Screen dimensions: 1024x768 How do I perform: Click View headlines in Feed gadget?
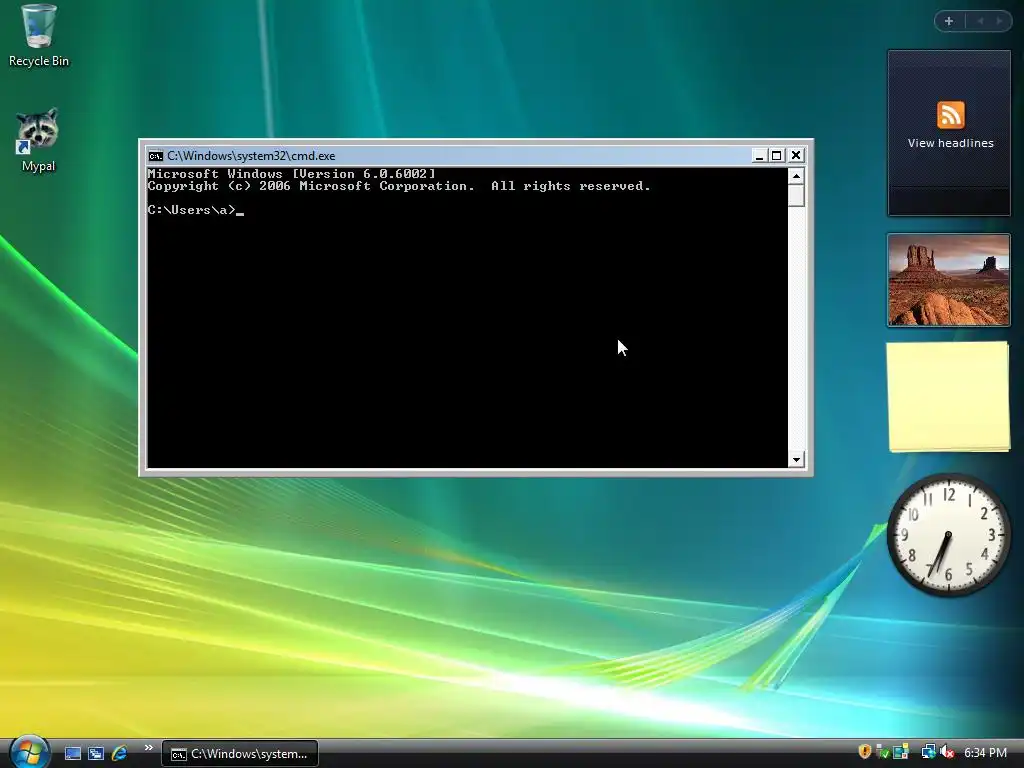950,143
